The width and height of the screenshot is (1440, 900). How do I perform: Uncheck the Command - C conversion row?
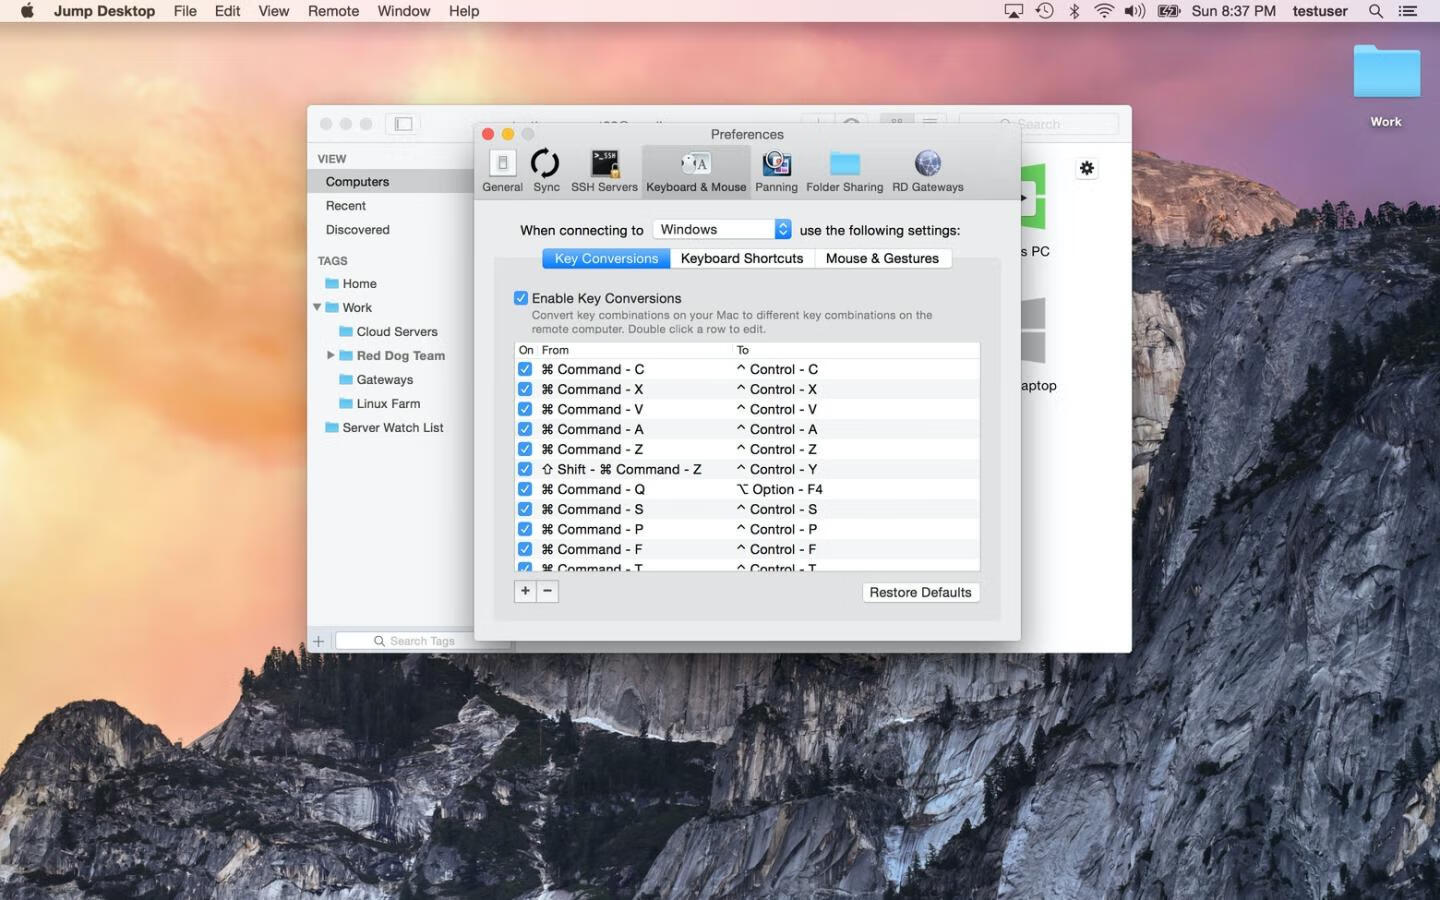[525, 369]
